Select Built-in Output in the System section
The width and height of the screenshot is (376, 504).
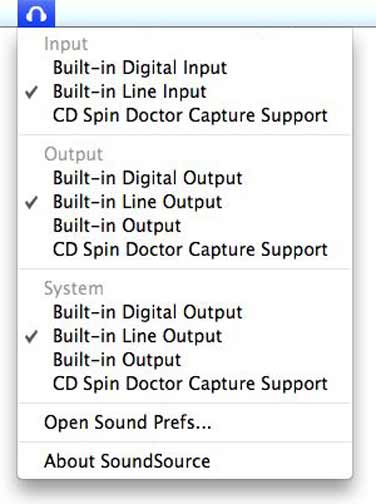(x=185, y=360)
